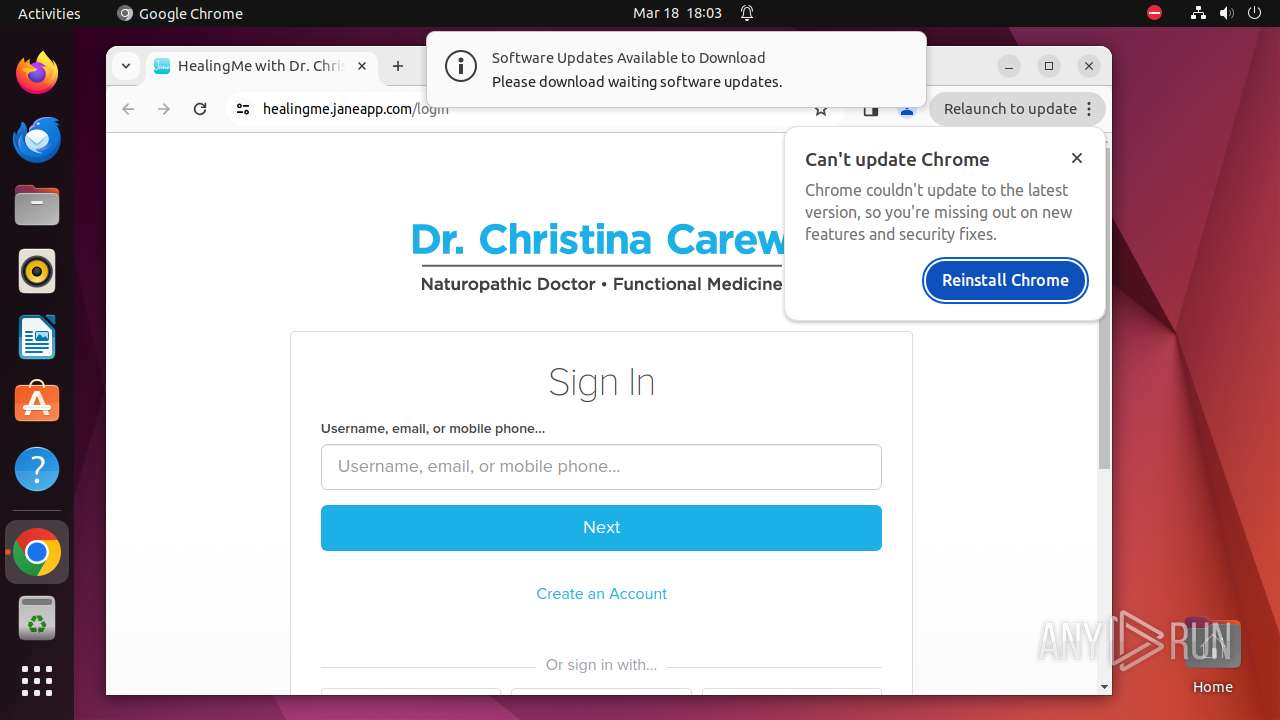Select the HealingMe with Dr. Chri tab
Image resolution: width=1280 pixels, height=720 pixels.
260,66
